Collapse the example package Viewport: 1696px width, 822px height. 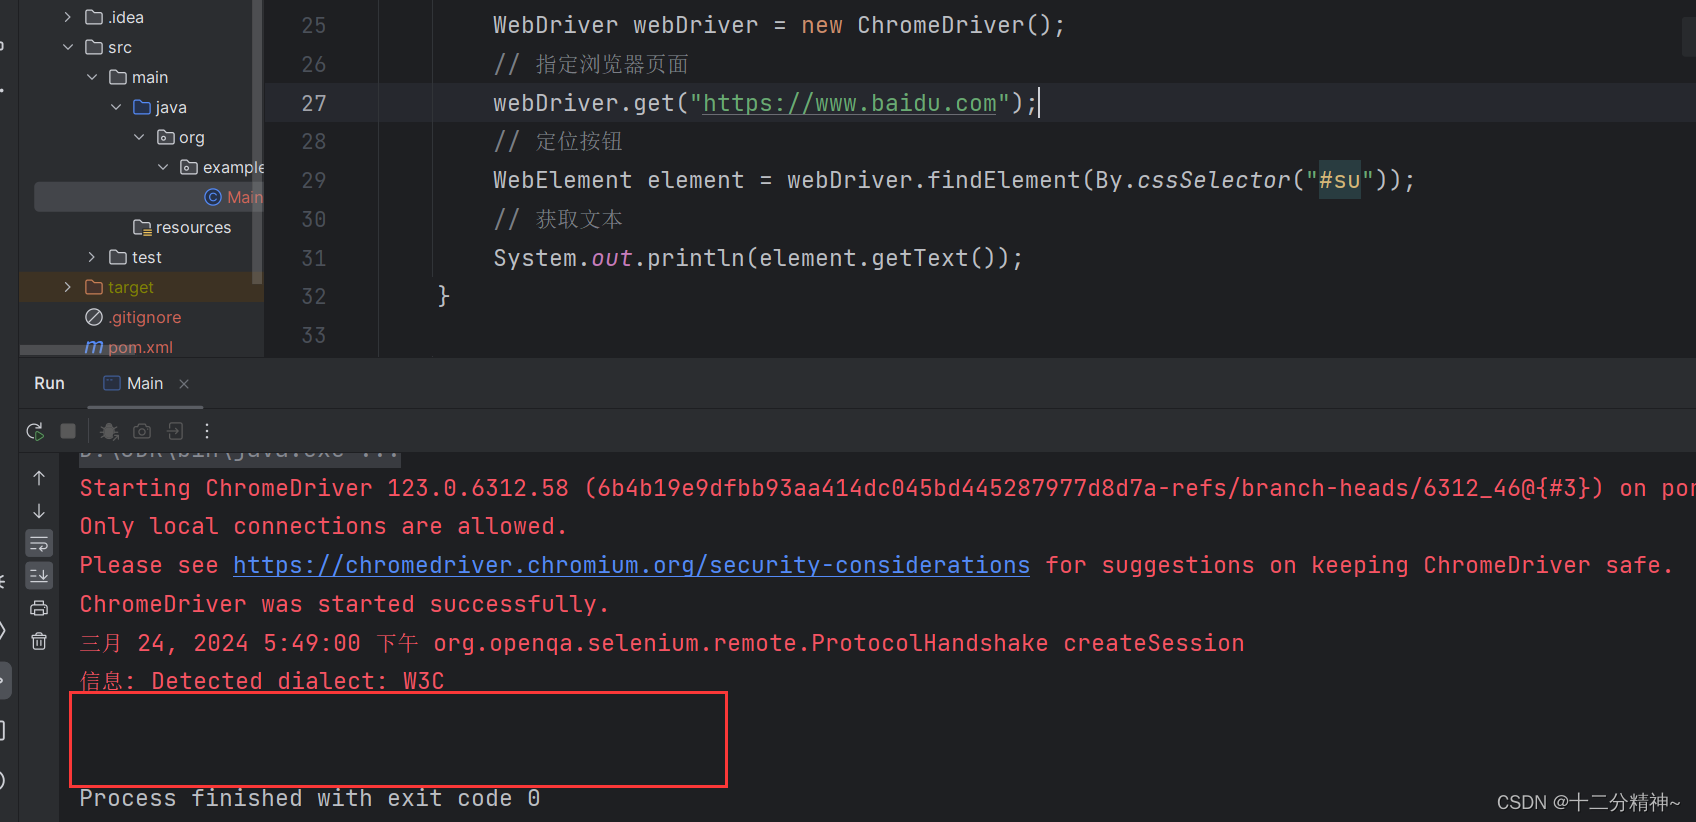coord(163,167)
